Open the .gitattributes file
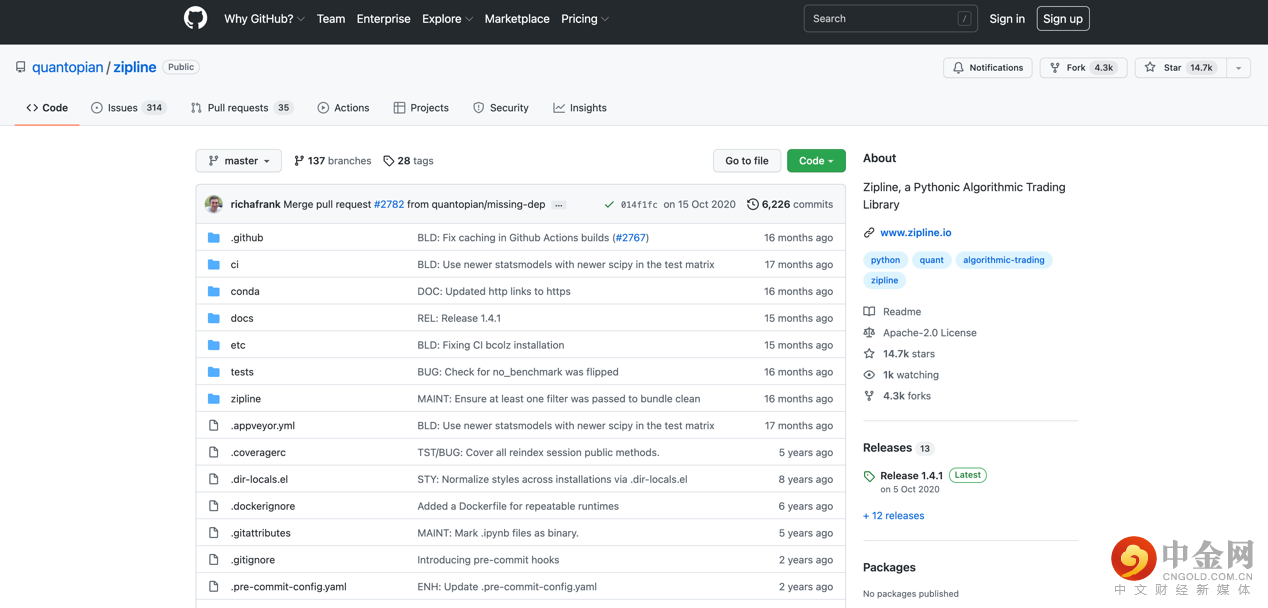The image size is (1268, 608). (261, 533)
